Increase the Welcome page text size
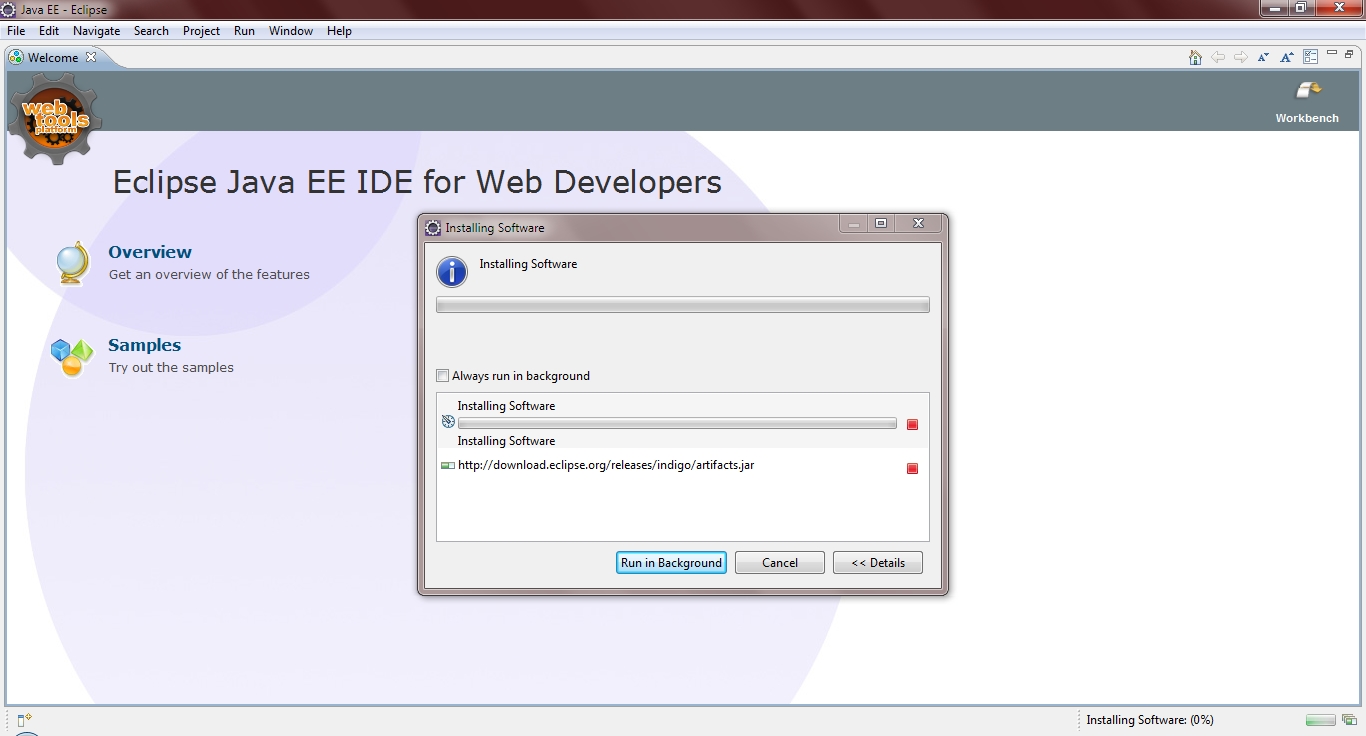 (1287, 57)
